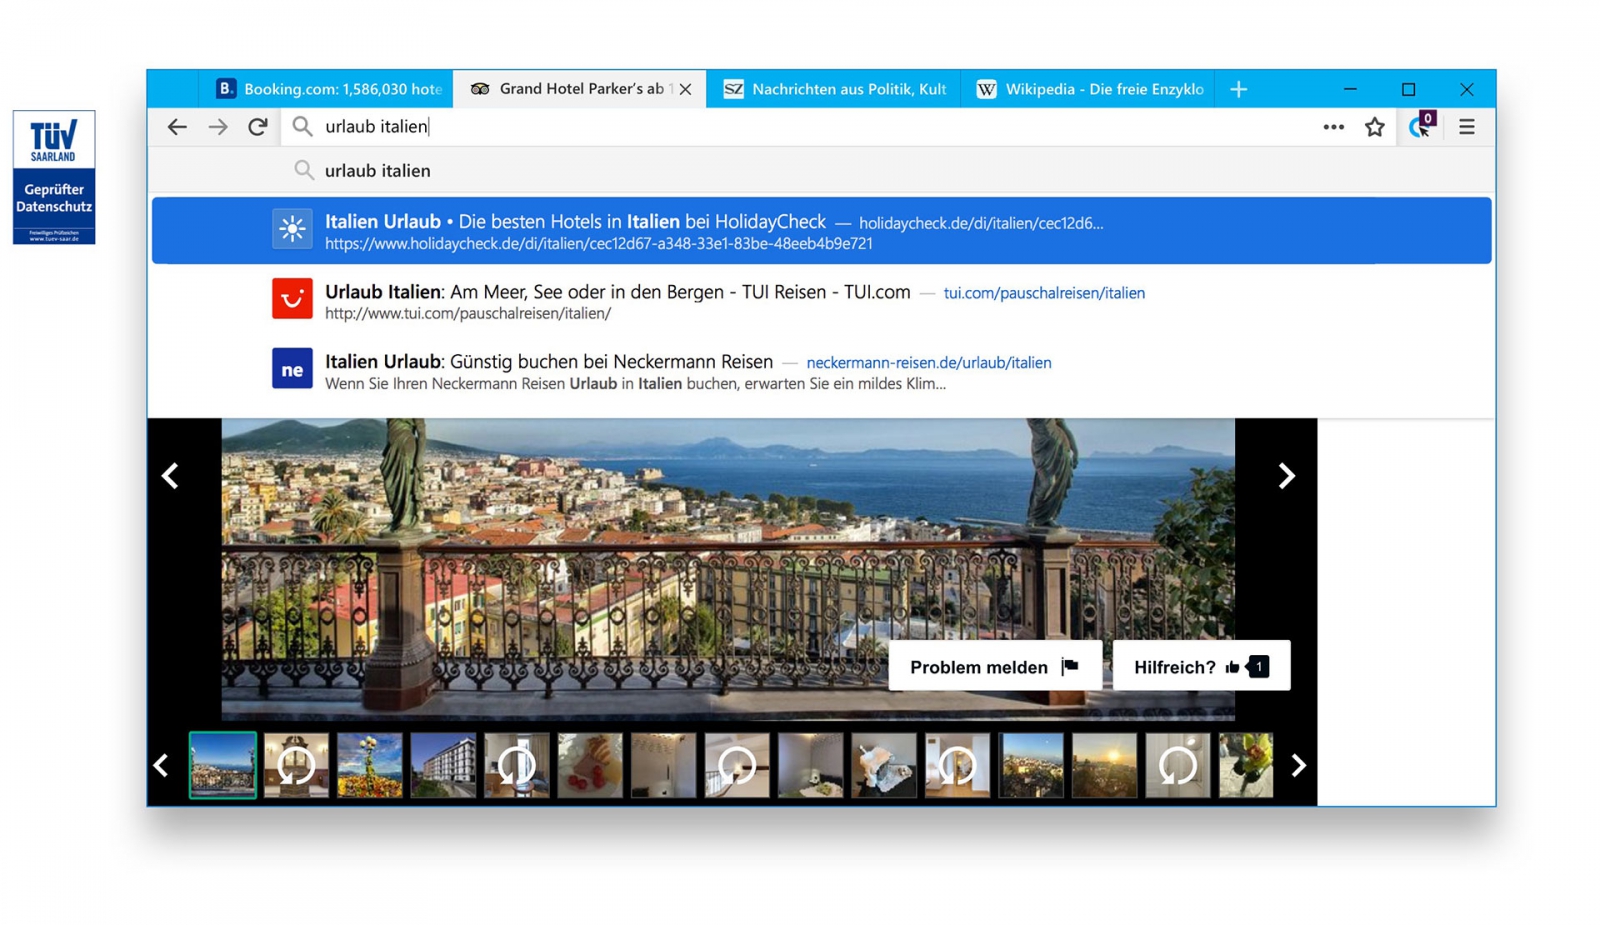This screenshot has width=1600, height=925.
Task: Move the thumbnail strip backward
Action: click(162, 766)
